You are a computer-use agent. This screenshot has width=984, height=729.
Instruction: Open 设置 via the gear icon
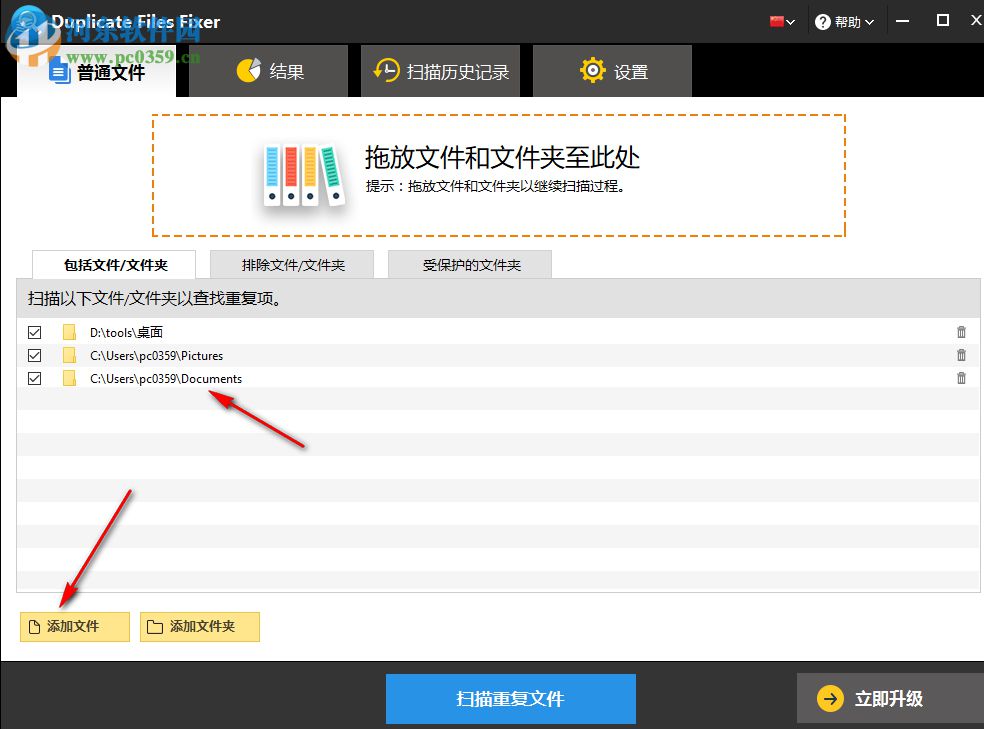point(592,70)
